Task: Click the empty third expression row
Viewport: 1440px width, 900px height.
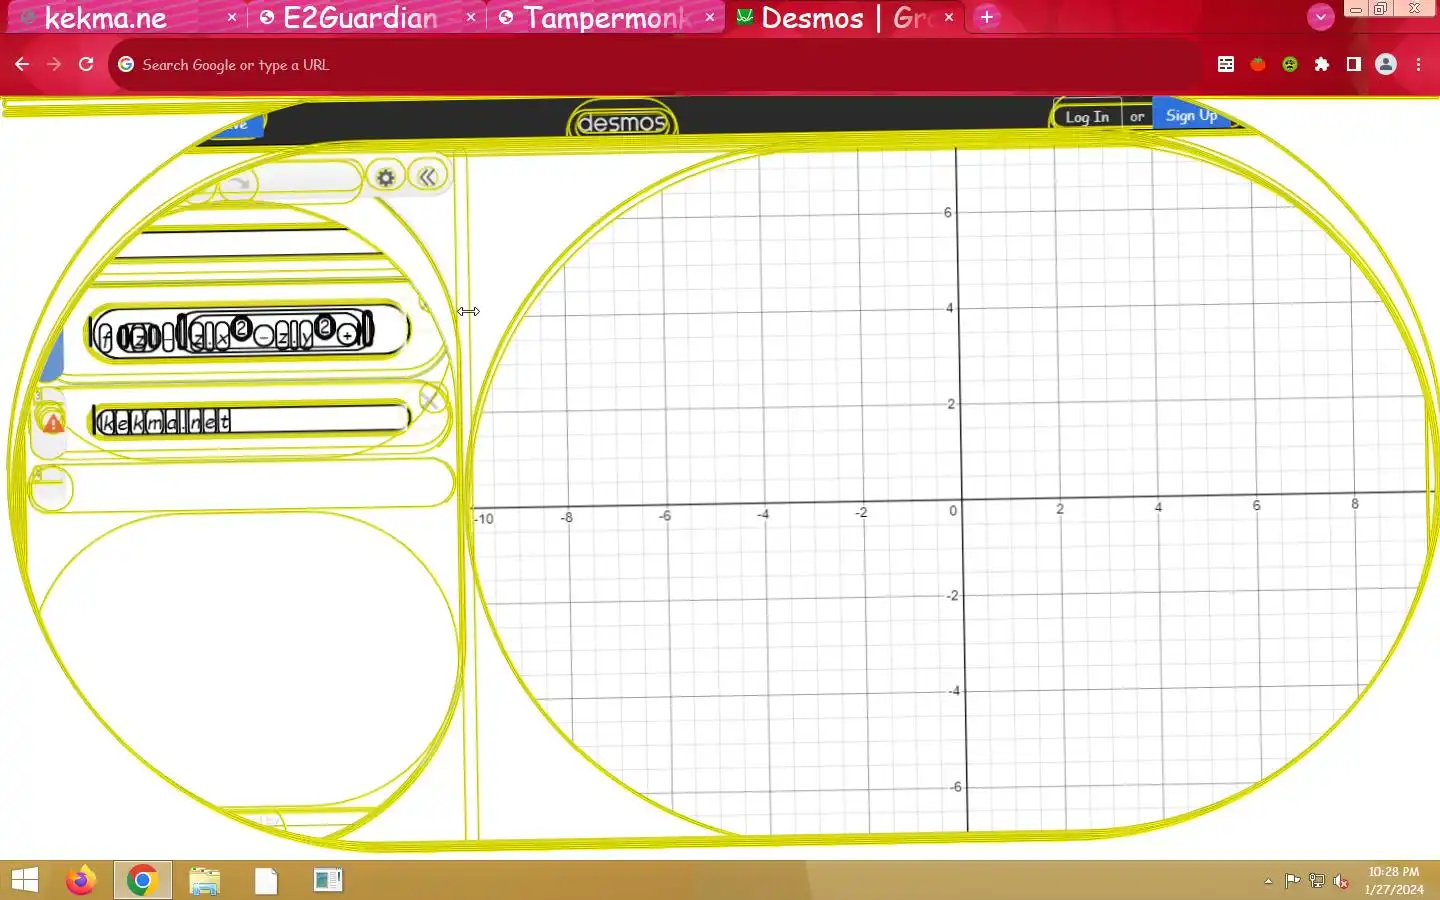Action: 244,485
